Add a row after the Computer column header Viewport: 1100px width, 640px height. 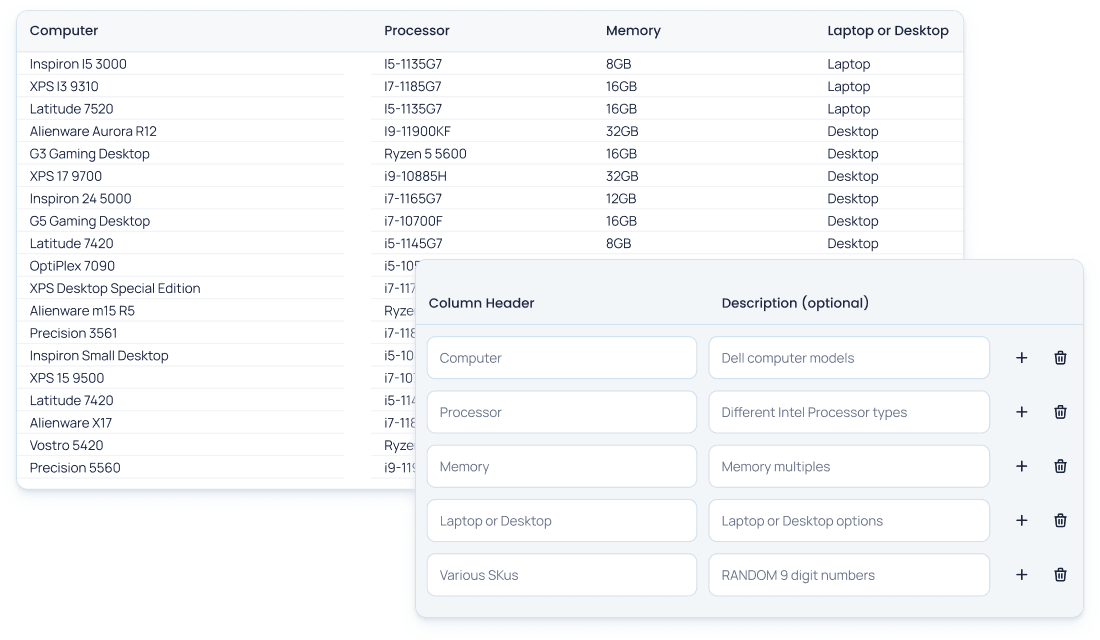pyautogui.click(x=1021, y=358)
